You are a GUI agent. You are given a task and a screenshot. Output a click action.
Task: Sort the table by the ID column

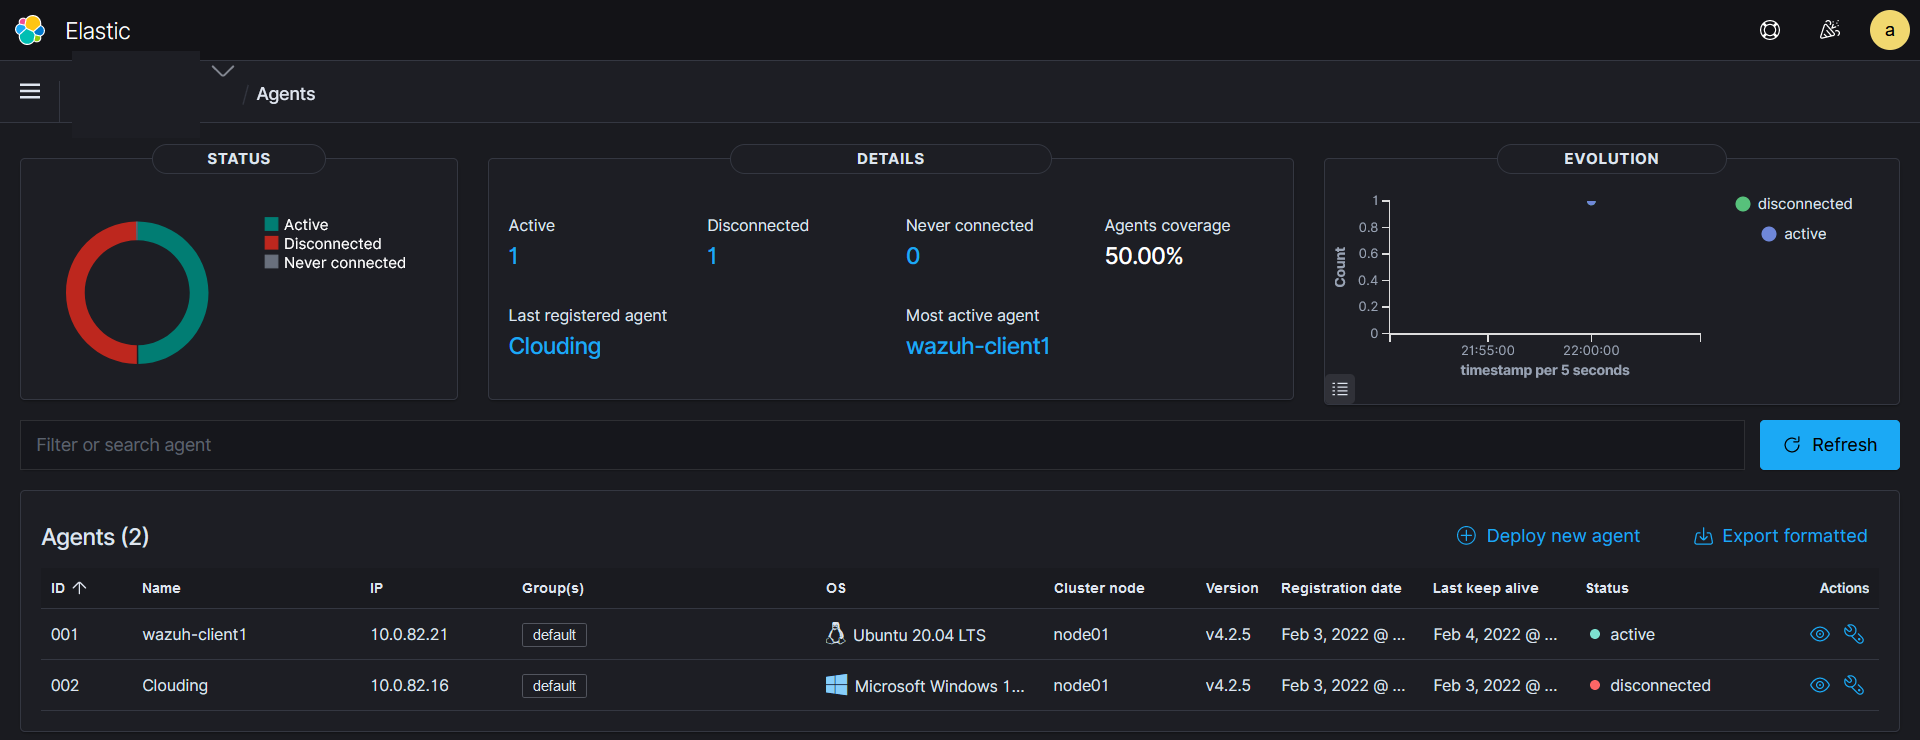pos(69,588)
